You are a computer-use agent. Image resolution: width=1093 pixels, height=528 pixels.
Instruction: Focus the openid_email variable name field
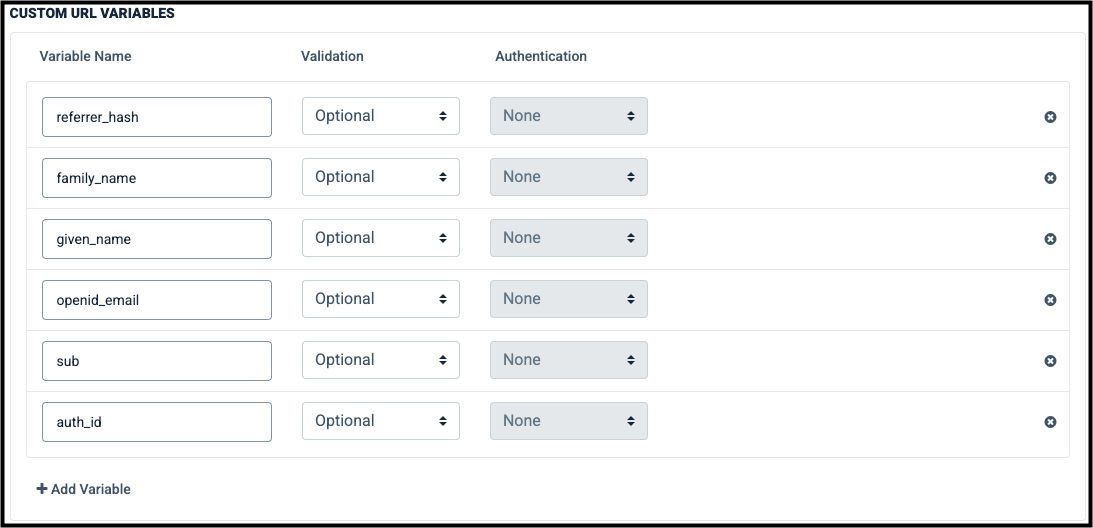(x=157, y=300)
